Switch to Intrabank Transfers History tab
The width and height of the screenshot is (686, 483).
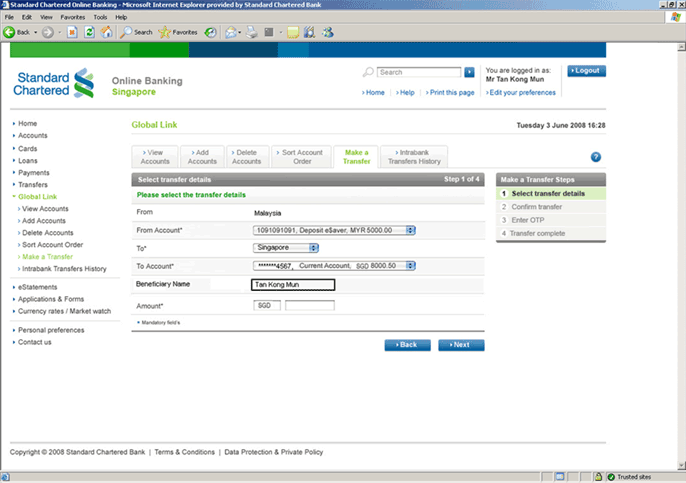414,157
